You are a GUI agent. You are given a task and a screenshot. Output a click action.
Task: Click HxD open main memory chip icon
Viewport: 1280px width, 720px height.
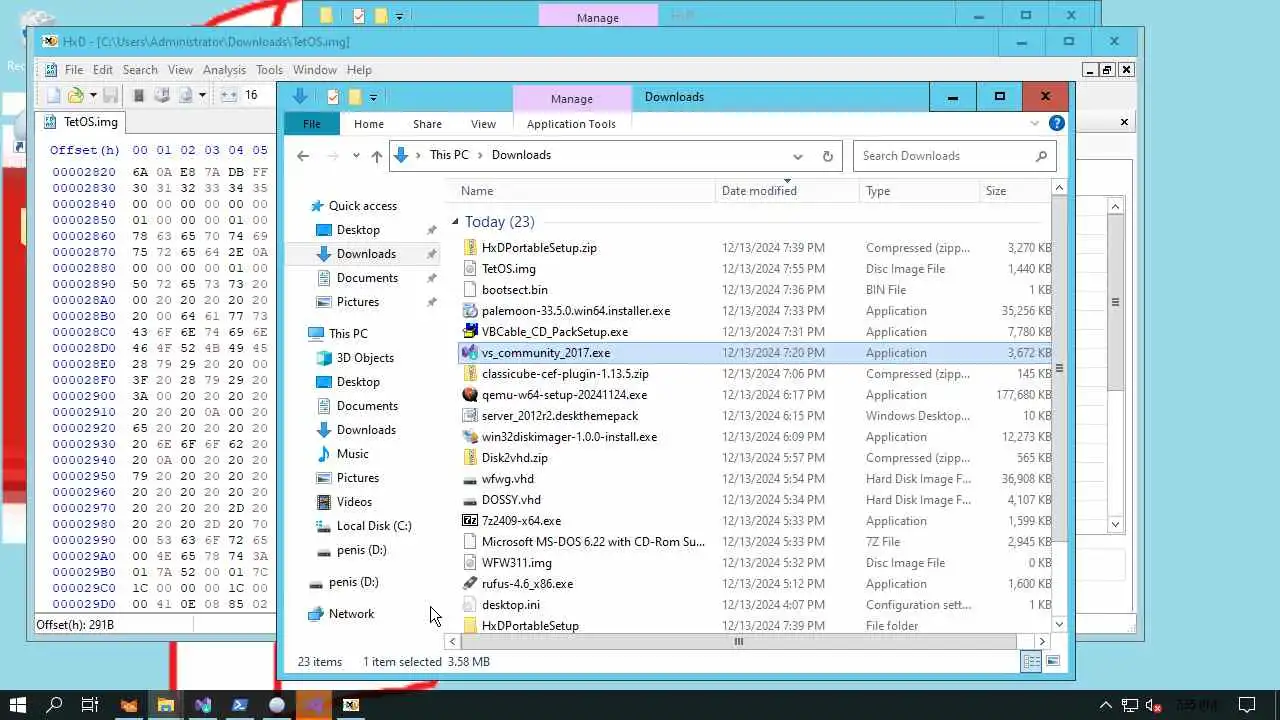(x=139, y=95)
